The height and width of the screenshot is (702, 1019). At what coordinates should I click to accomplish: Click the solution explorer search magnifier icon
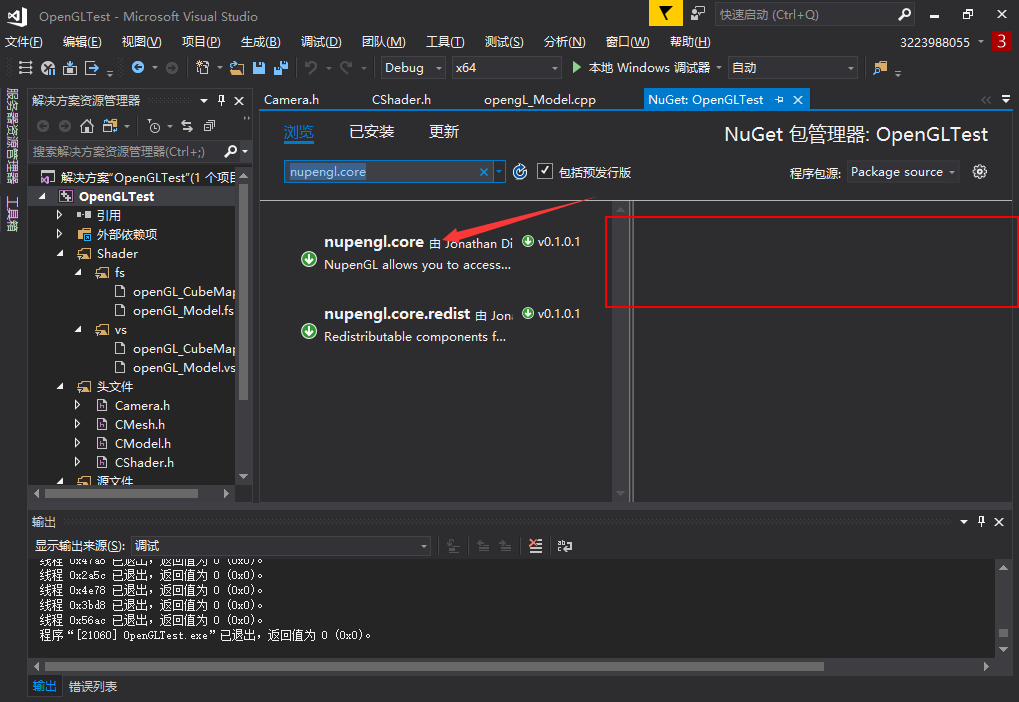[230, 151]
